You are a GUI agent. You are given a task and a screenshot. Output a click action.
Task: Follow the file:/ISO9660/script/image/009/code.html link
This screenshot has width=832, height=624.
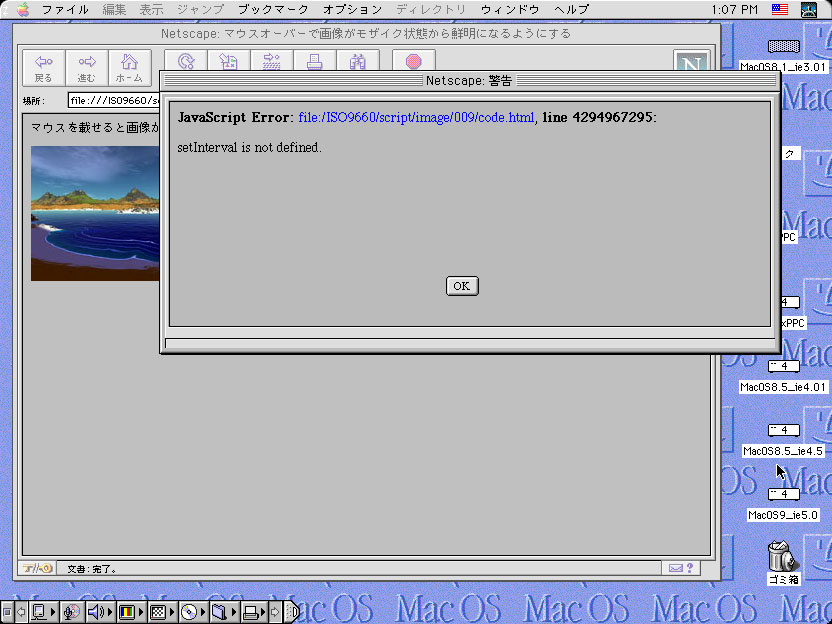(416, 117)
